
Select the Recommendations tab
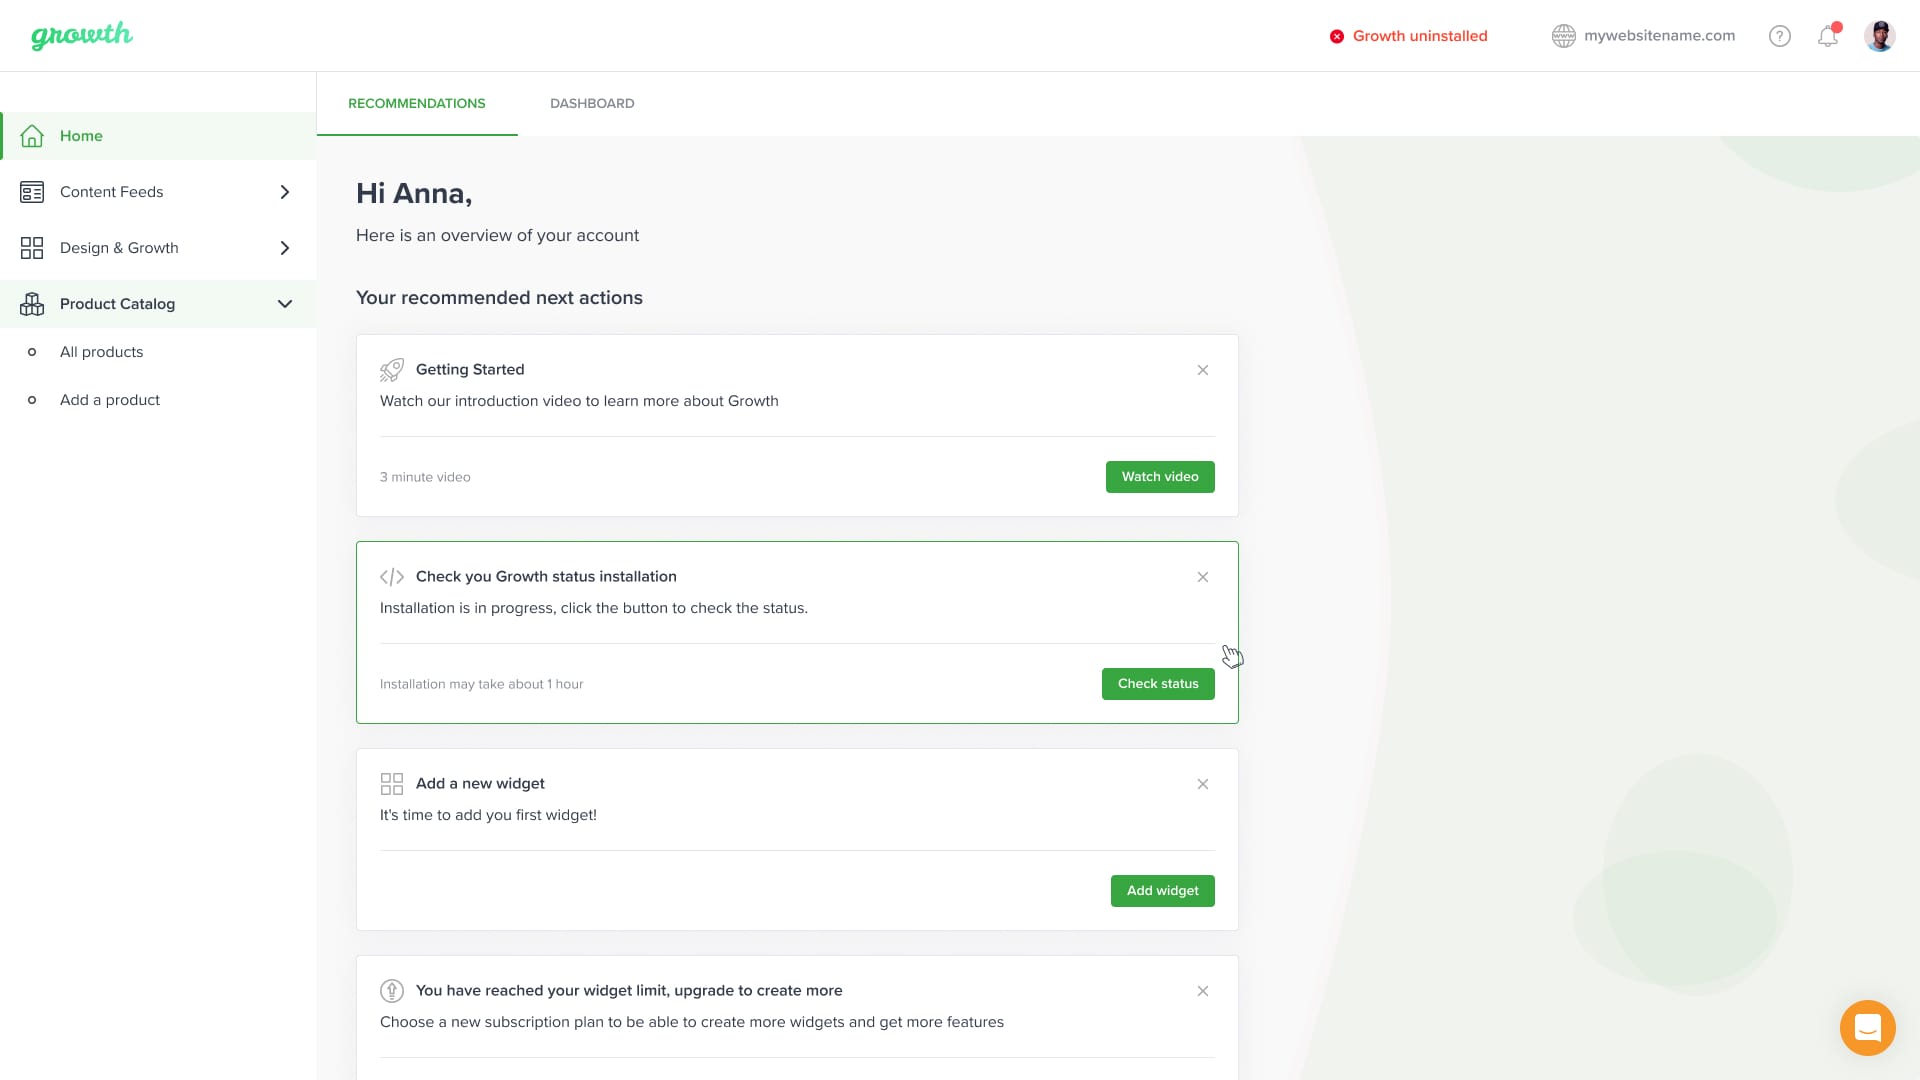416,103
